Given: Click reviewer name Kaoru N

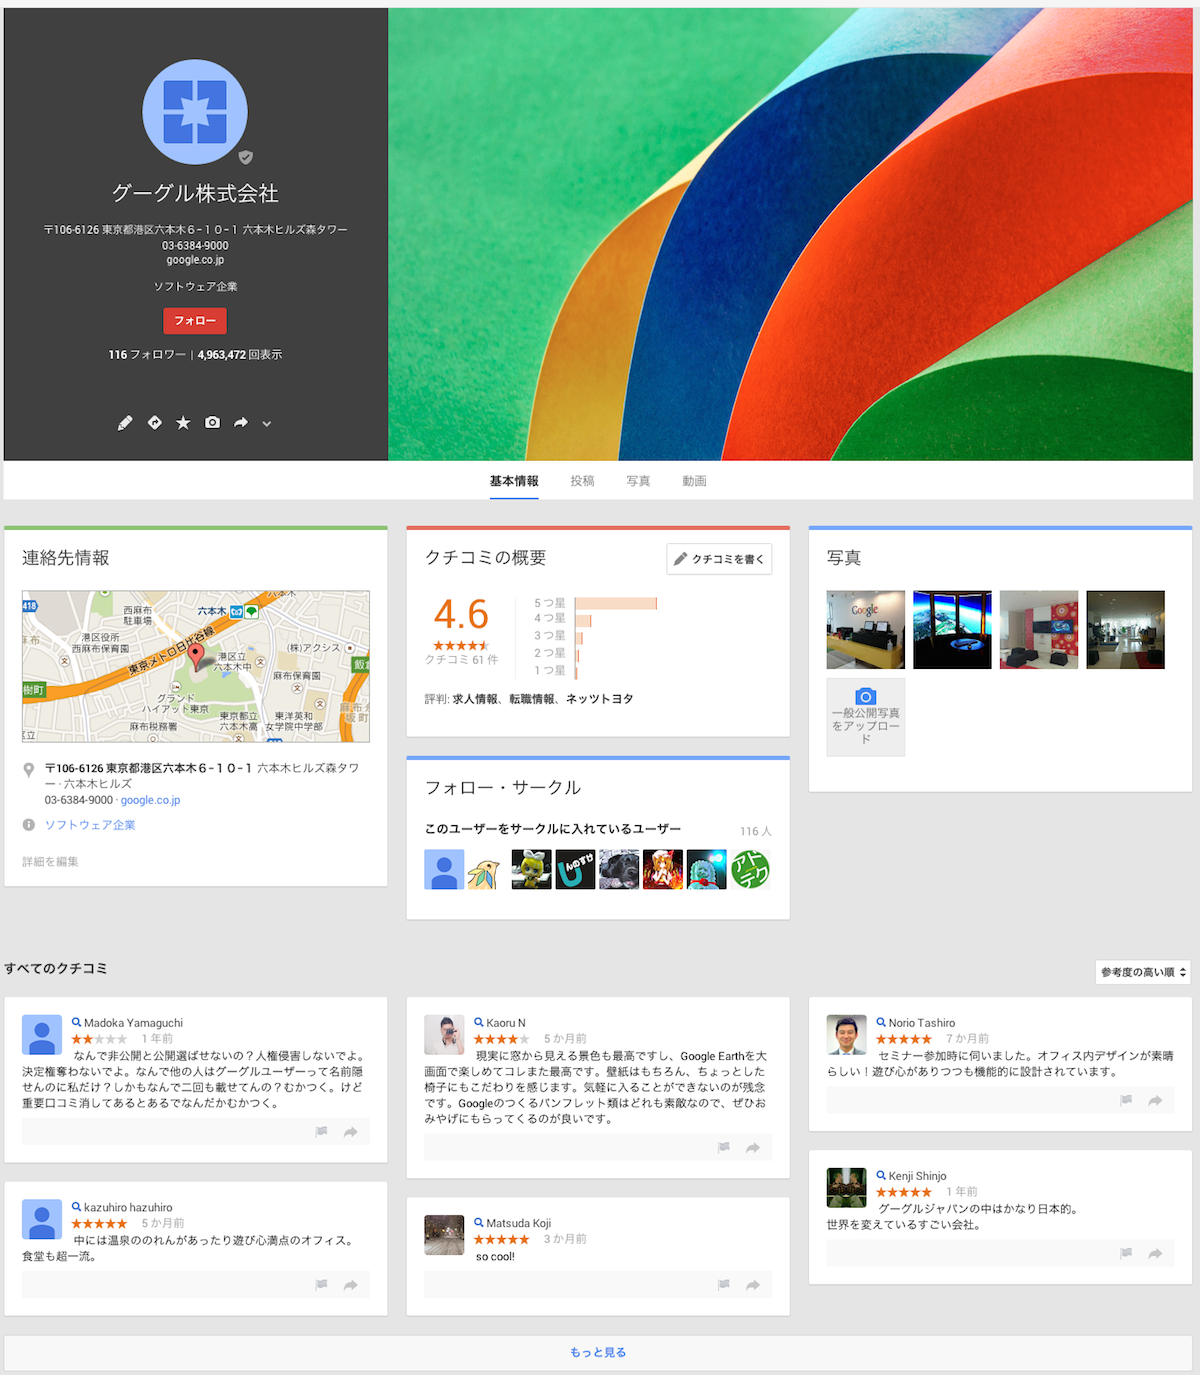Looking at the screenshot, I should click(x=506, y=1023).
